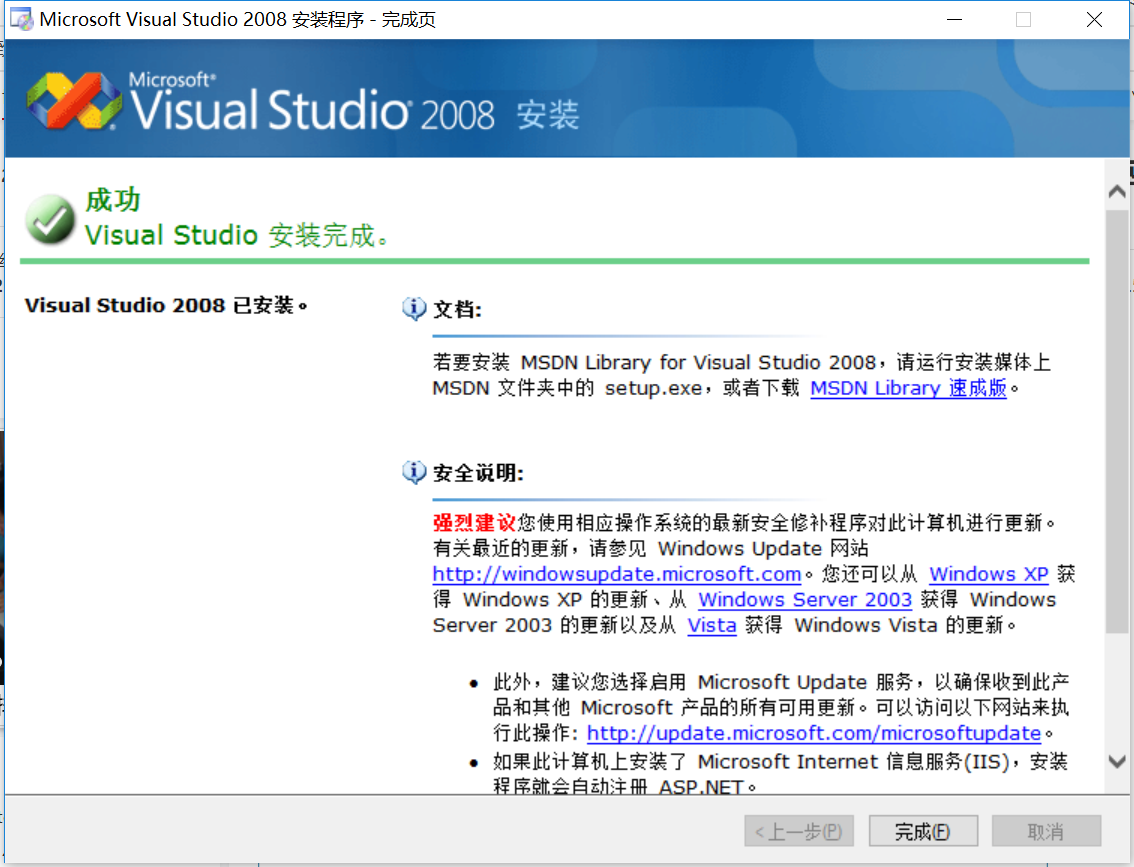Click the scroll down arrow
The height and width of the screenshot is (867, 1134).
pyautogui.click(x=1117, y=761)
